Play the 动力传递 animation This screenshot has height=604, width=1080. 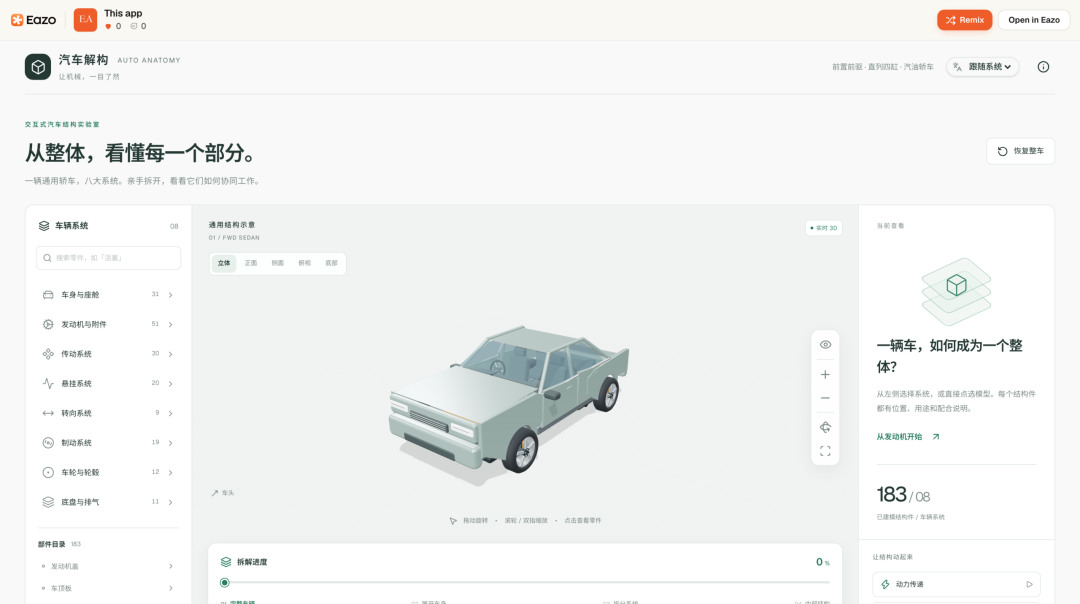956,584
